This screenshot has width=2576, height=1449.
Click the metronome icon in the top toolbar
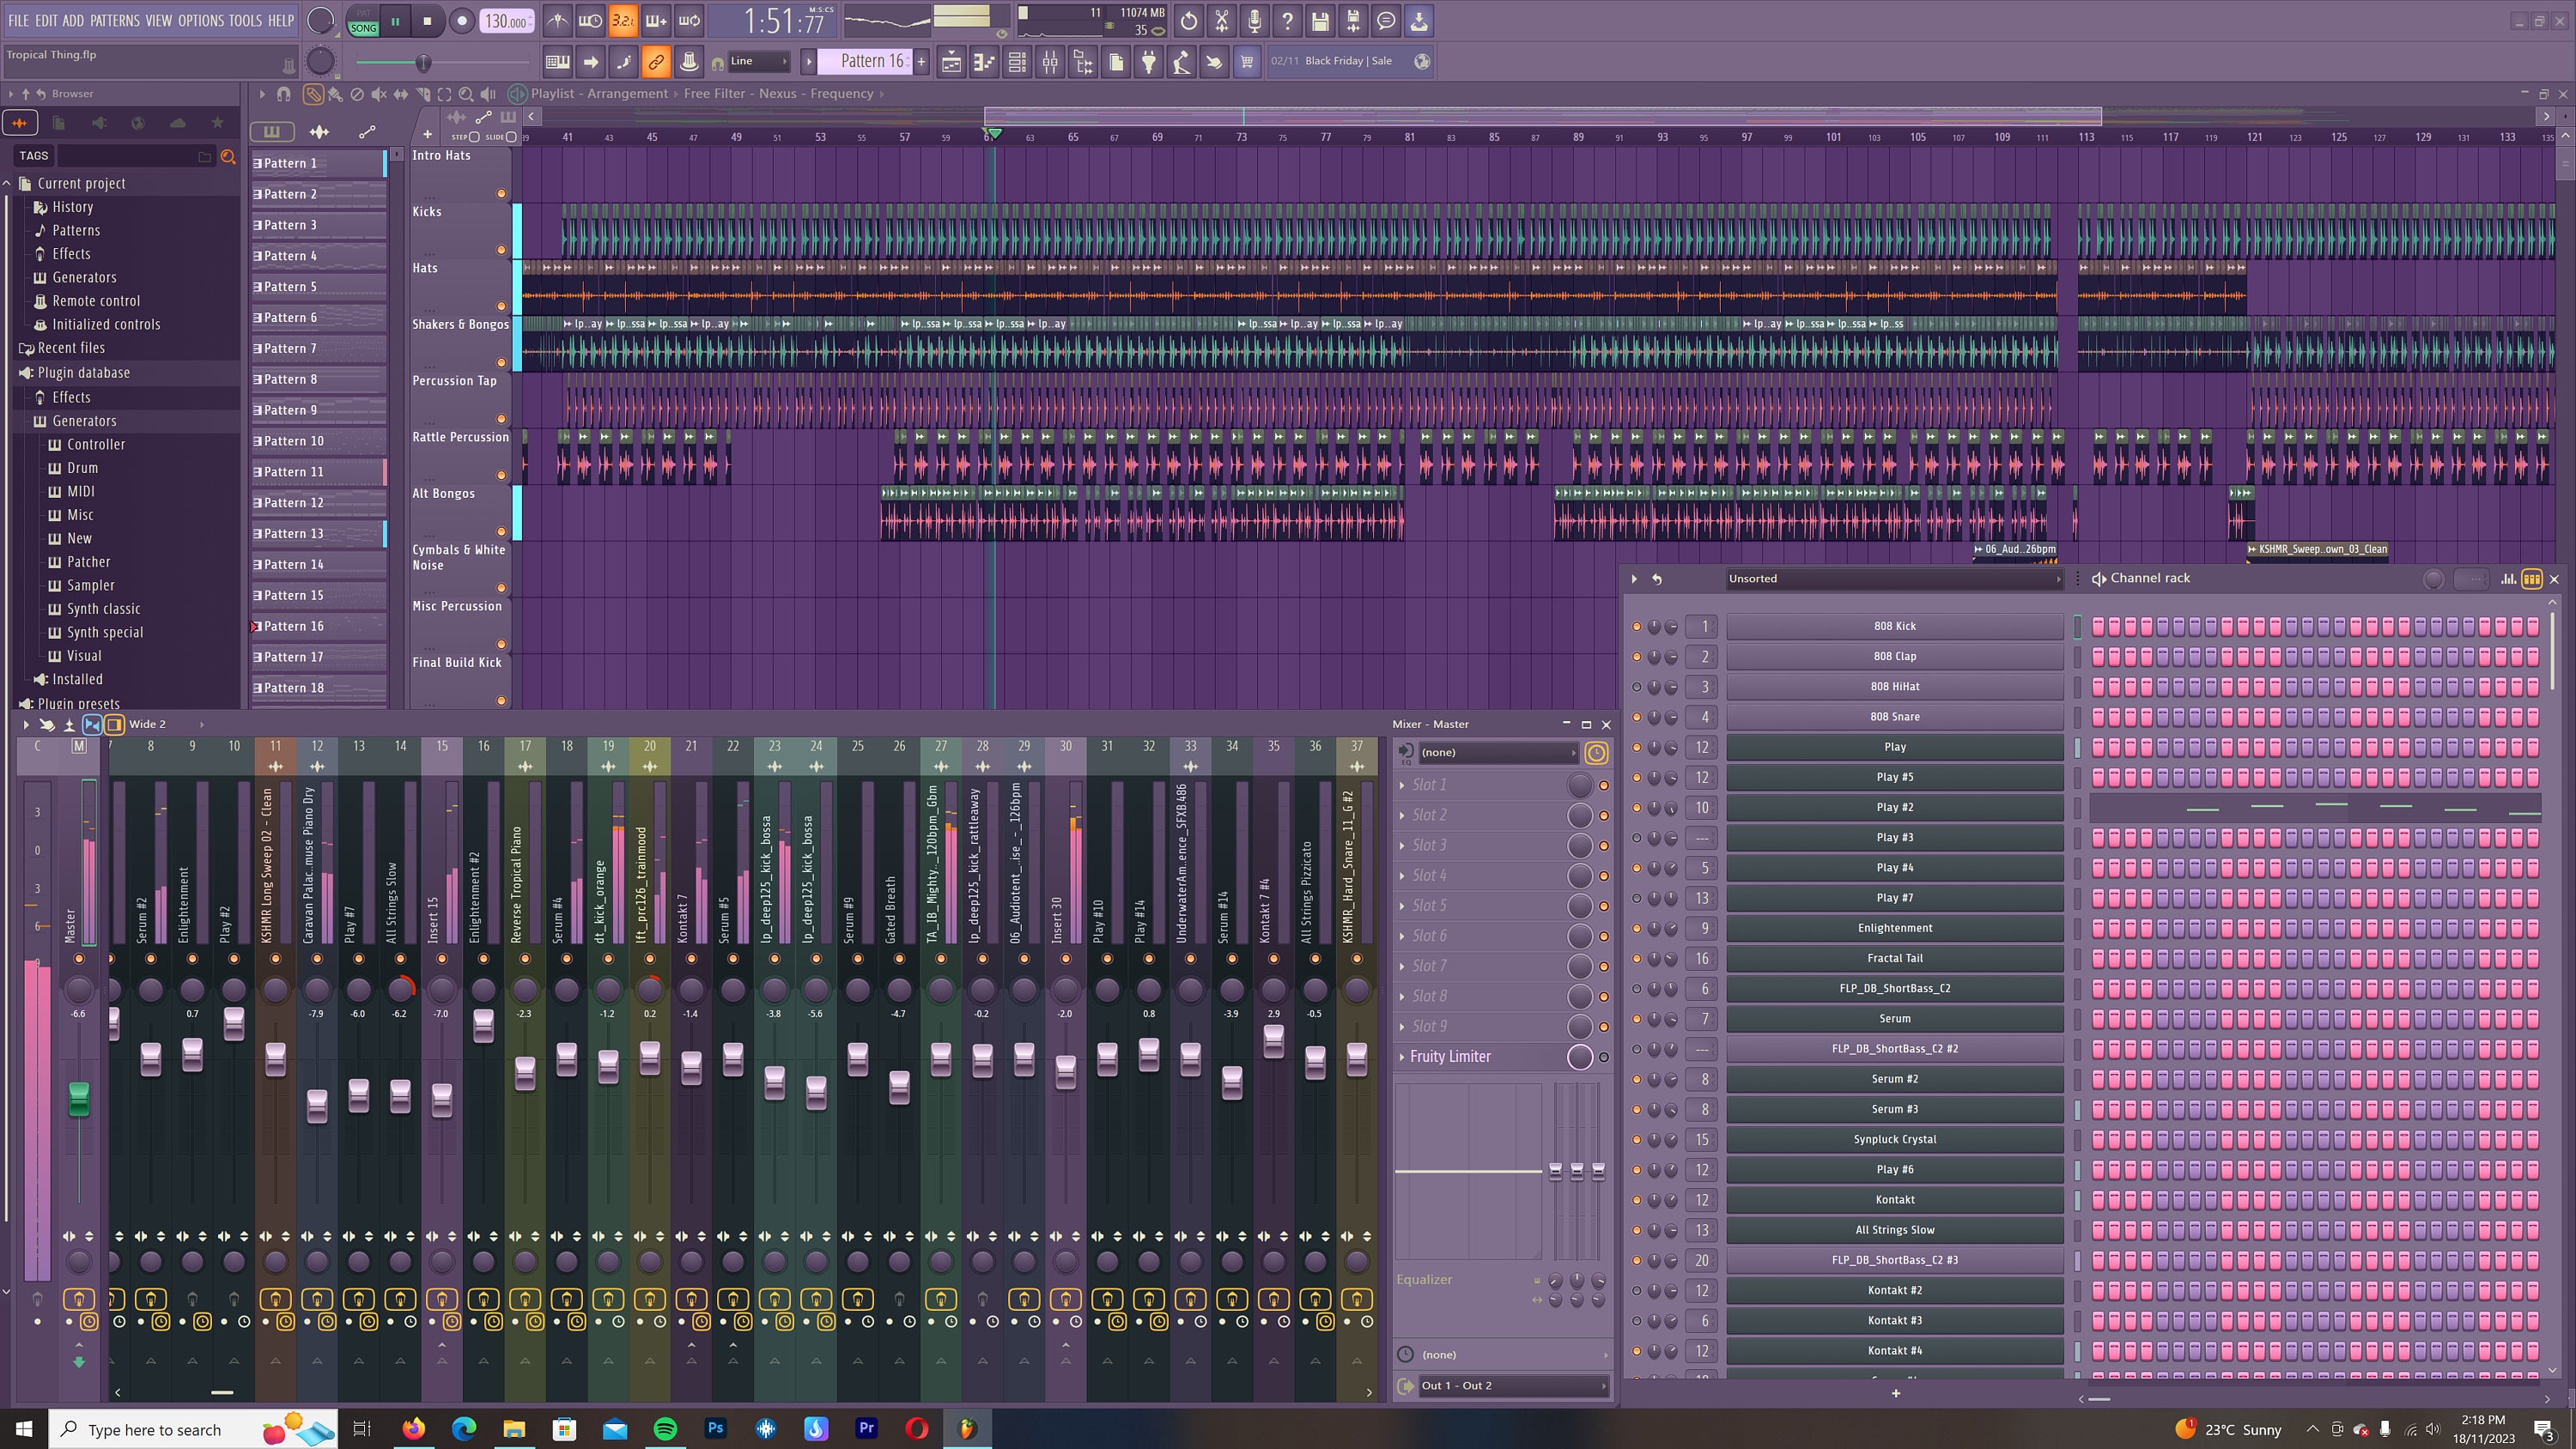tap(556, 20)
